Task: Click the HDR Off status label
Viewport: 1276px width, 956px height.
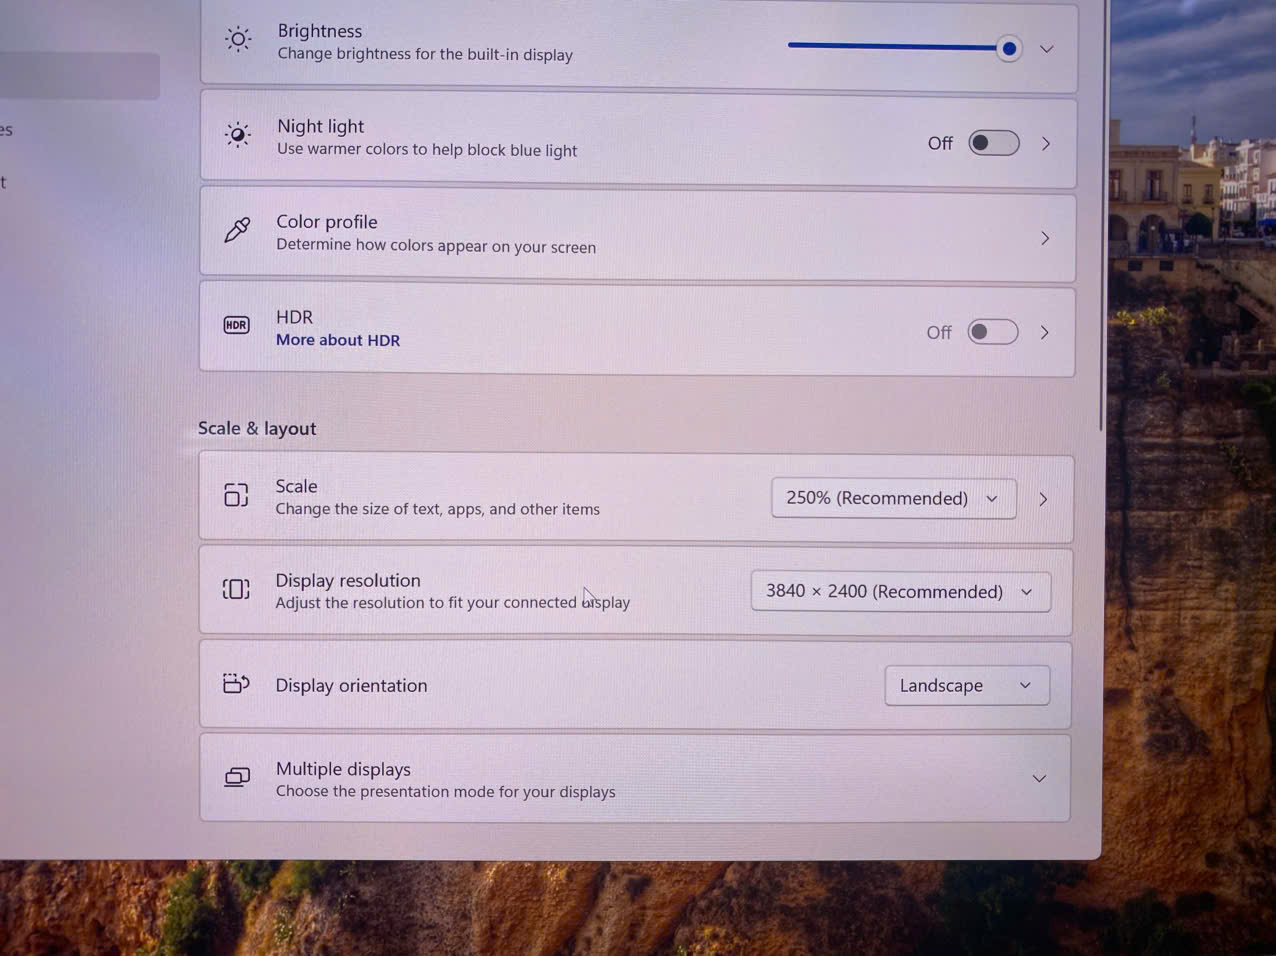Action: click(939, 332)
